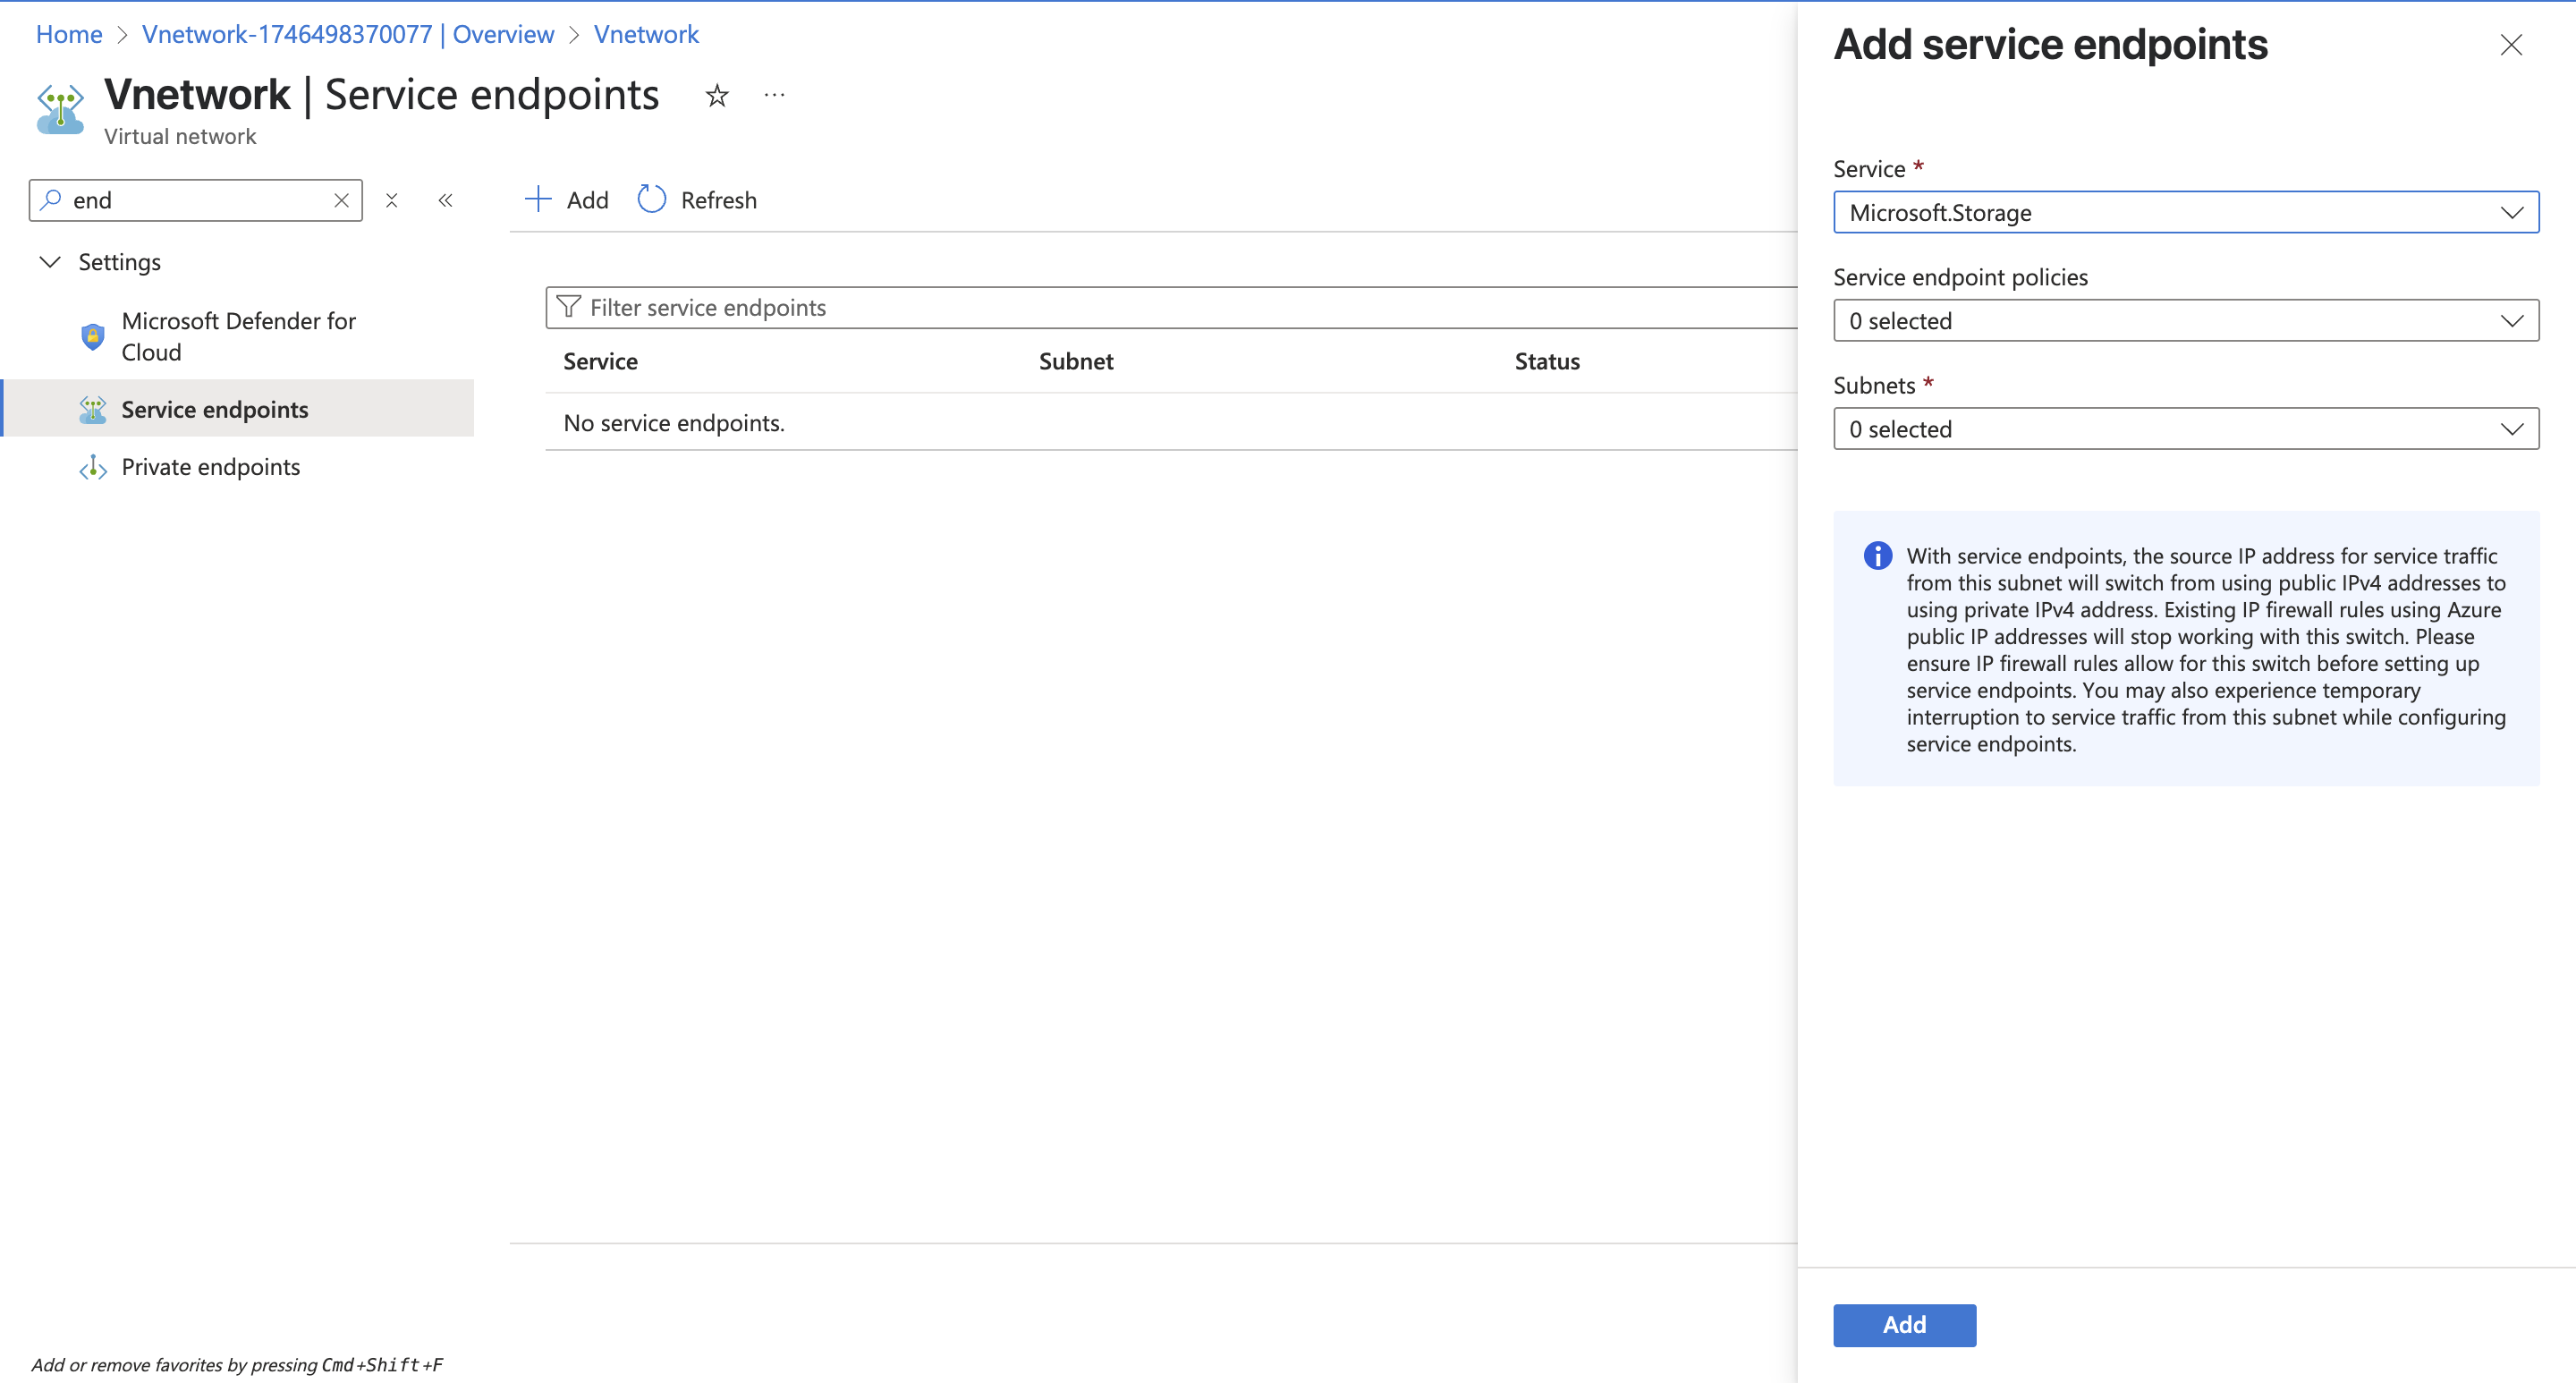The width and height of the screenshot is (2576, 1383).
Task: Click the Vnetwork breadcrumb link
Action: (x=646, y=34)
